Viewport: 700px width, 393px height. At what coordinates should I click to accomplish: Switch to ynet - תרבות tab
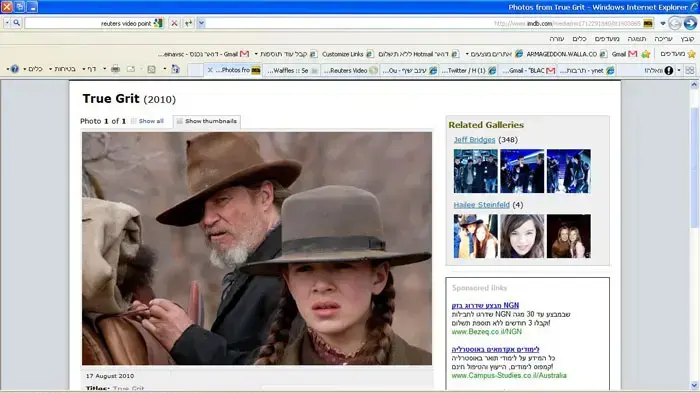click(587, 70)
